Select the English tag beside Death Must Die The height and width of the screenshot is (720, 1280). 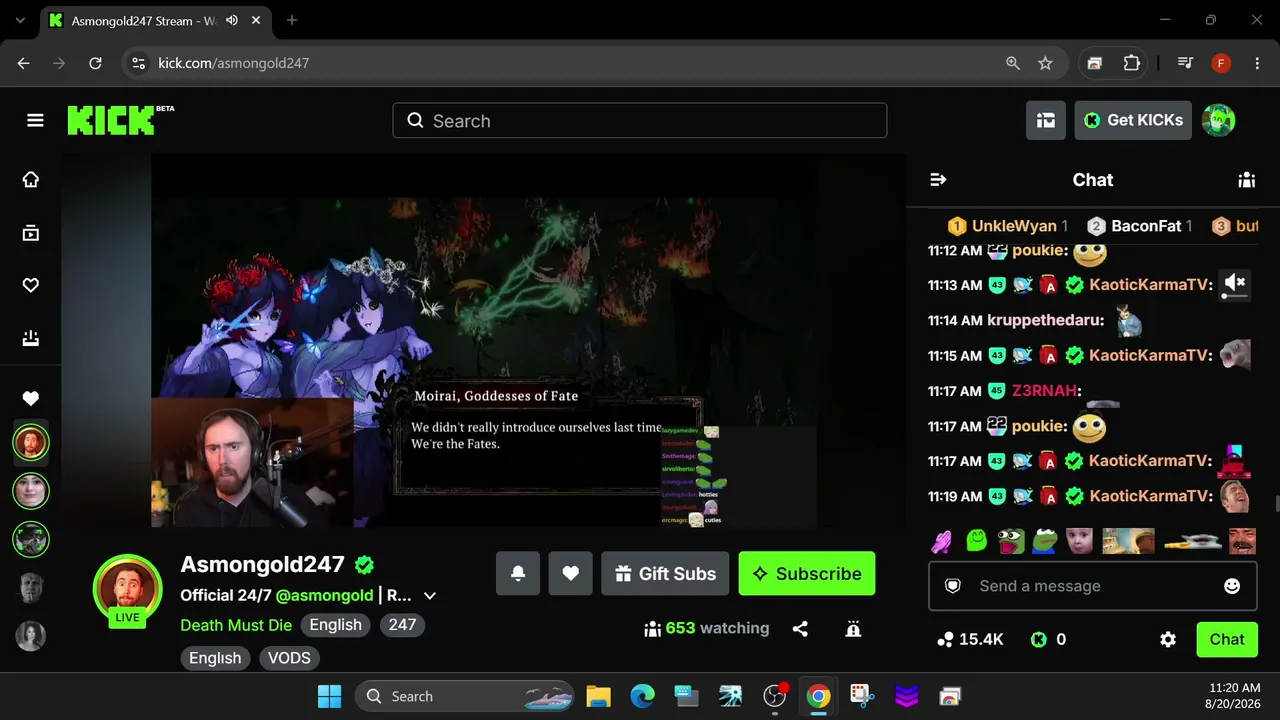click(335, 625)
